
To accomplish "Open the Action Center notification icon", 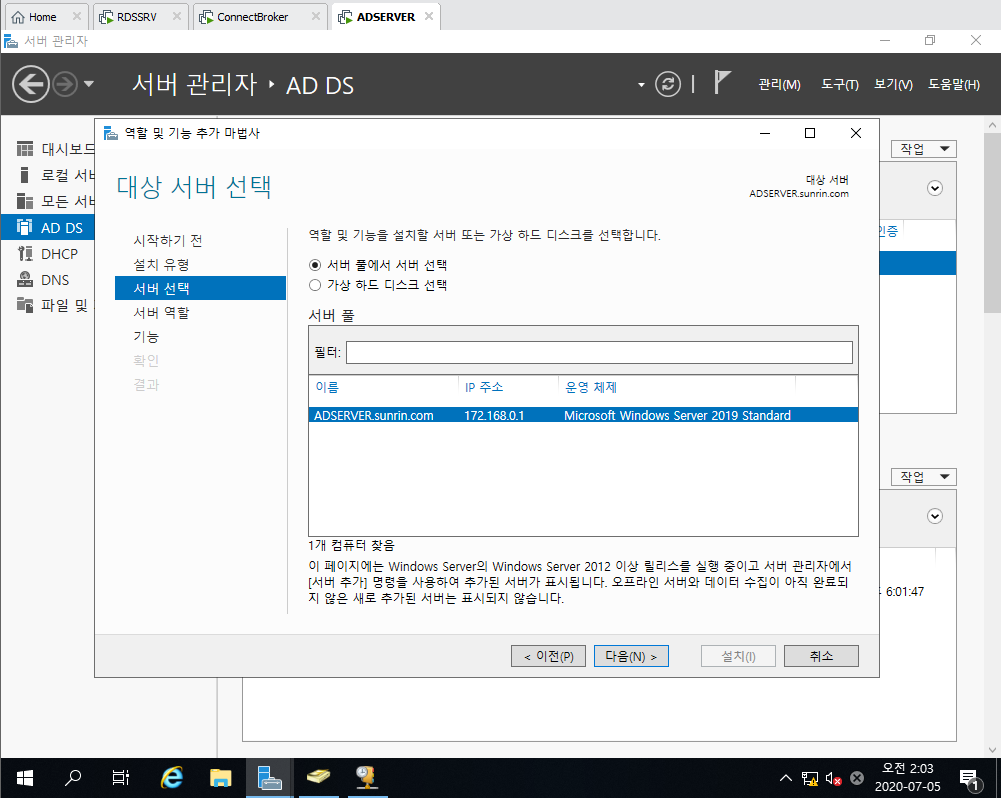I will tap(970, 778).
